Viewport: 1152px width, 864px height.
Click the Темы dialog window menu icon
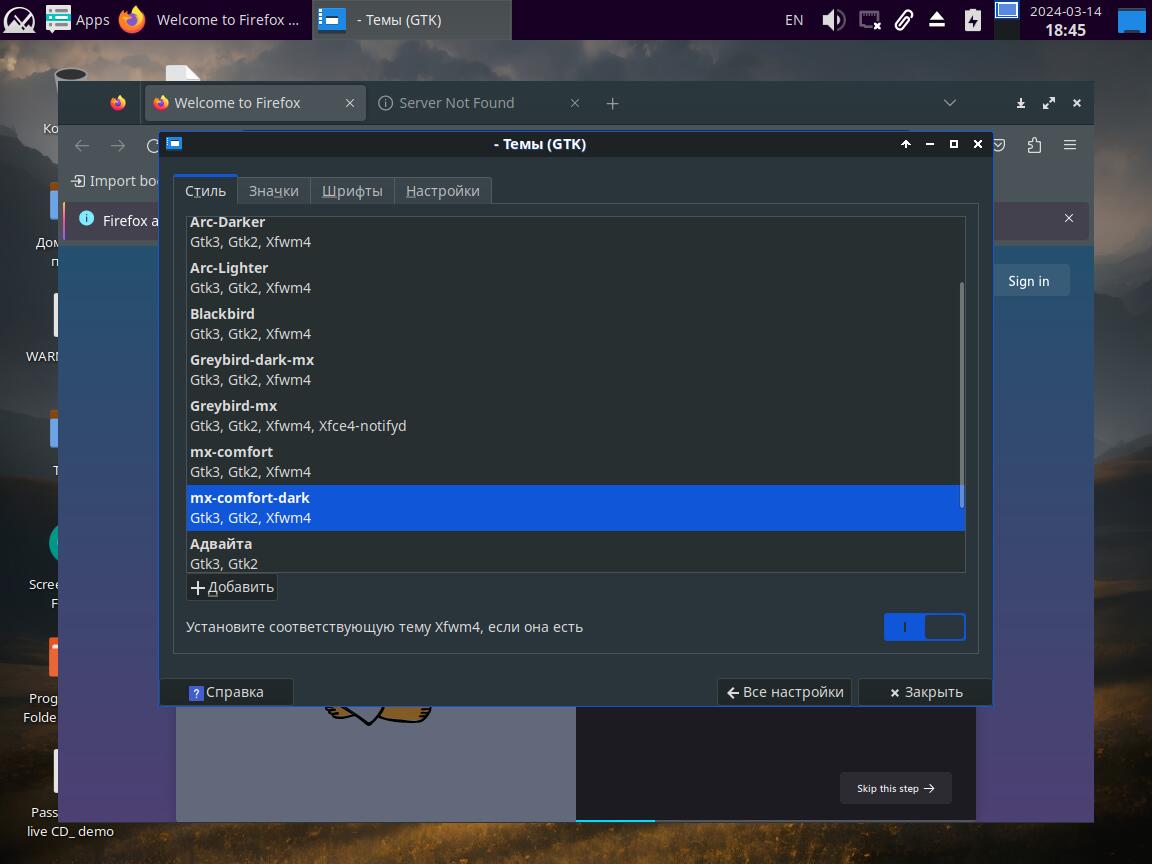pyautogui.click(x=174, y=143)
